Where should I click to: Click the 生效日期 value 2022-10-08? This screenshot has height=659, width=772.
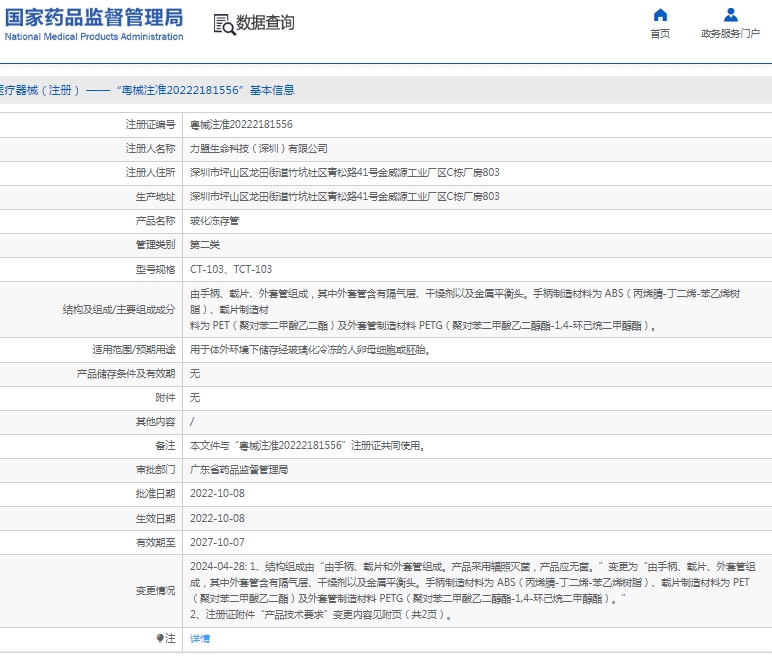(x=217, y=518)
